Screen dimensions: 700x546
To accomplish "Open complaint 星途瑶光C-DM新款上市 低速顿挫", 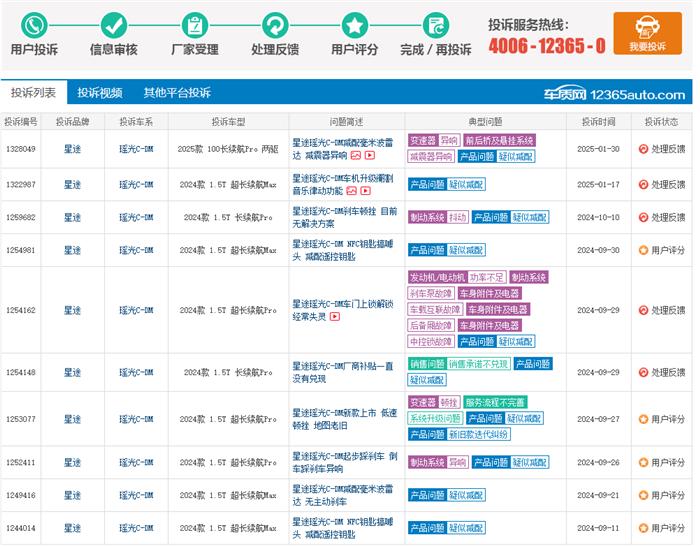I will [x=344, y=419].
